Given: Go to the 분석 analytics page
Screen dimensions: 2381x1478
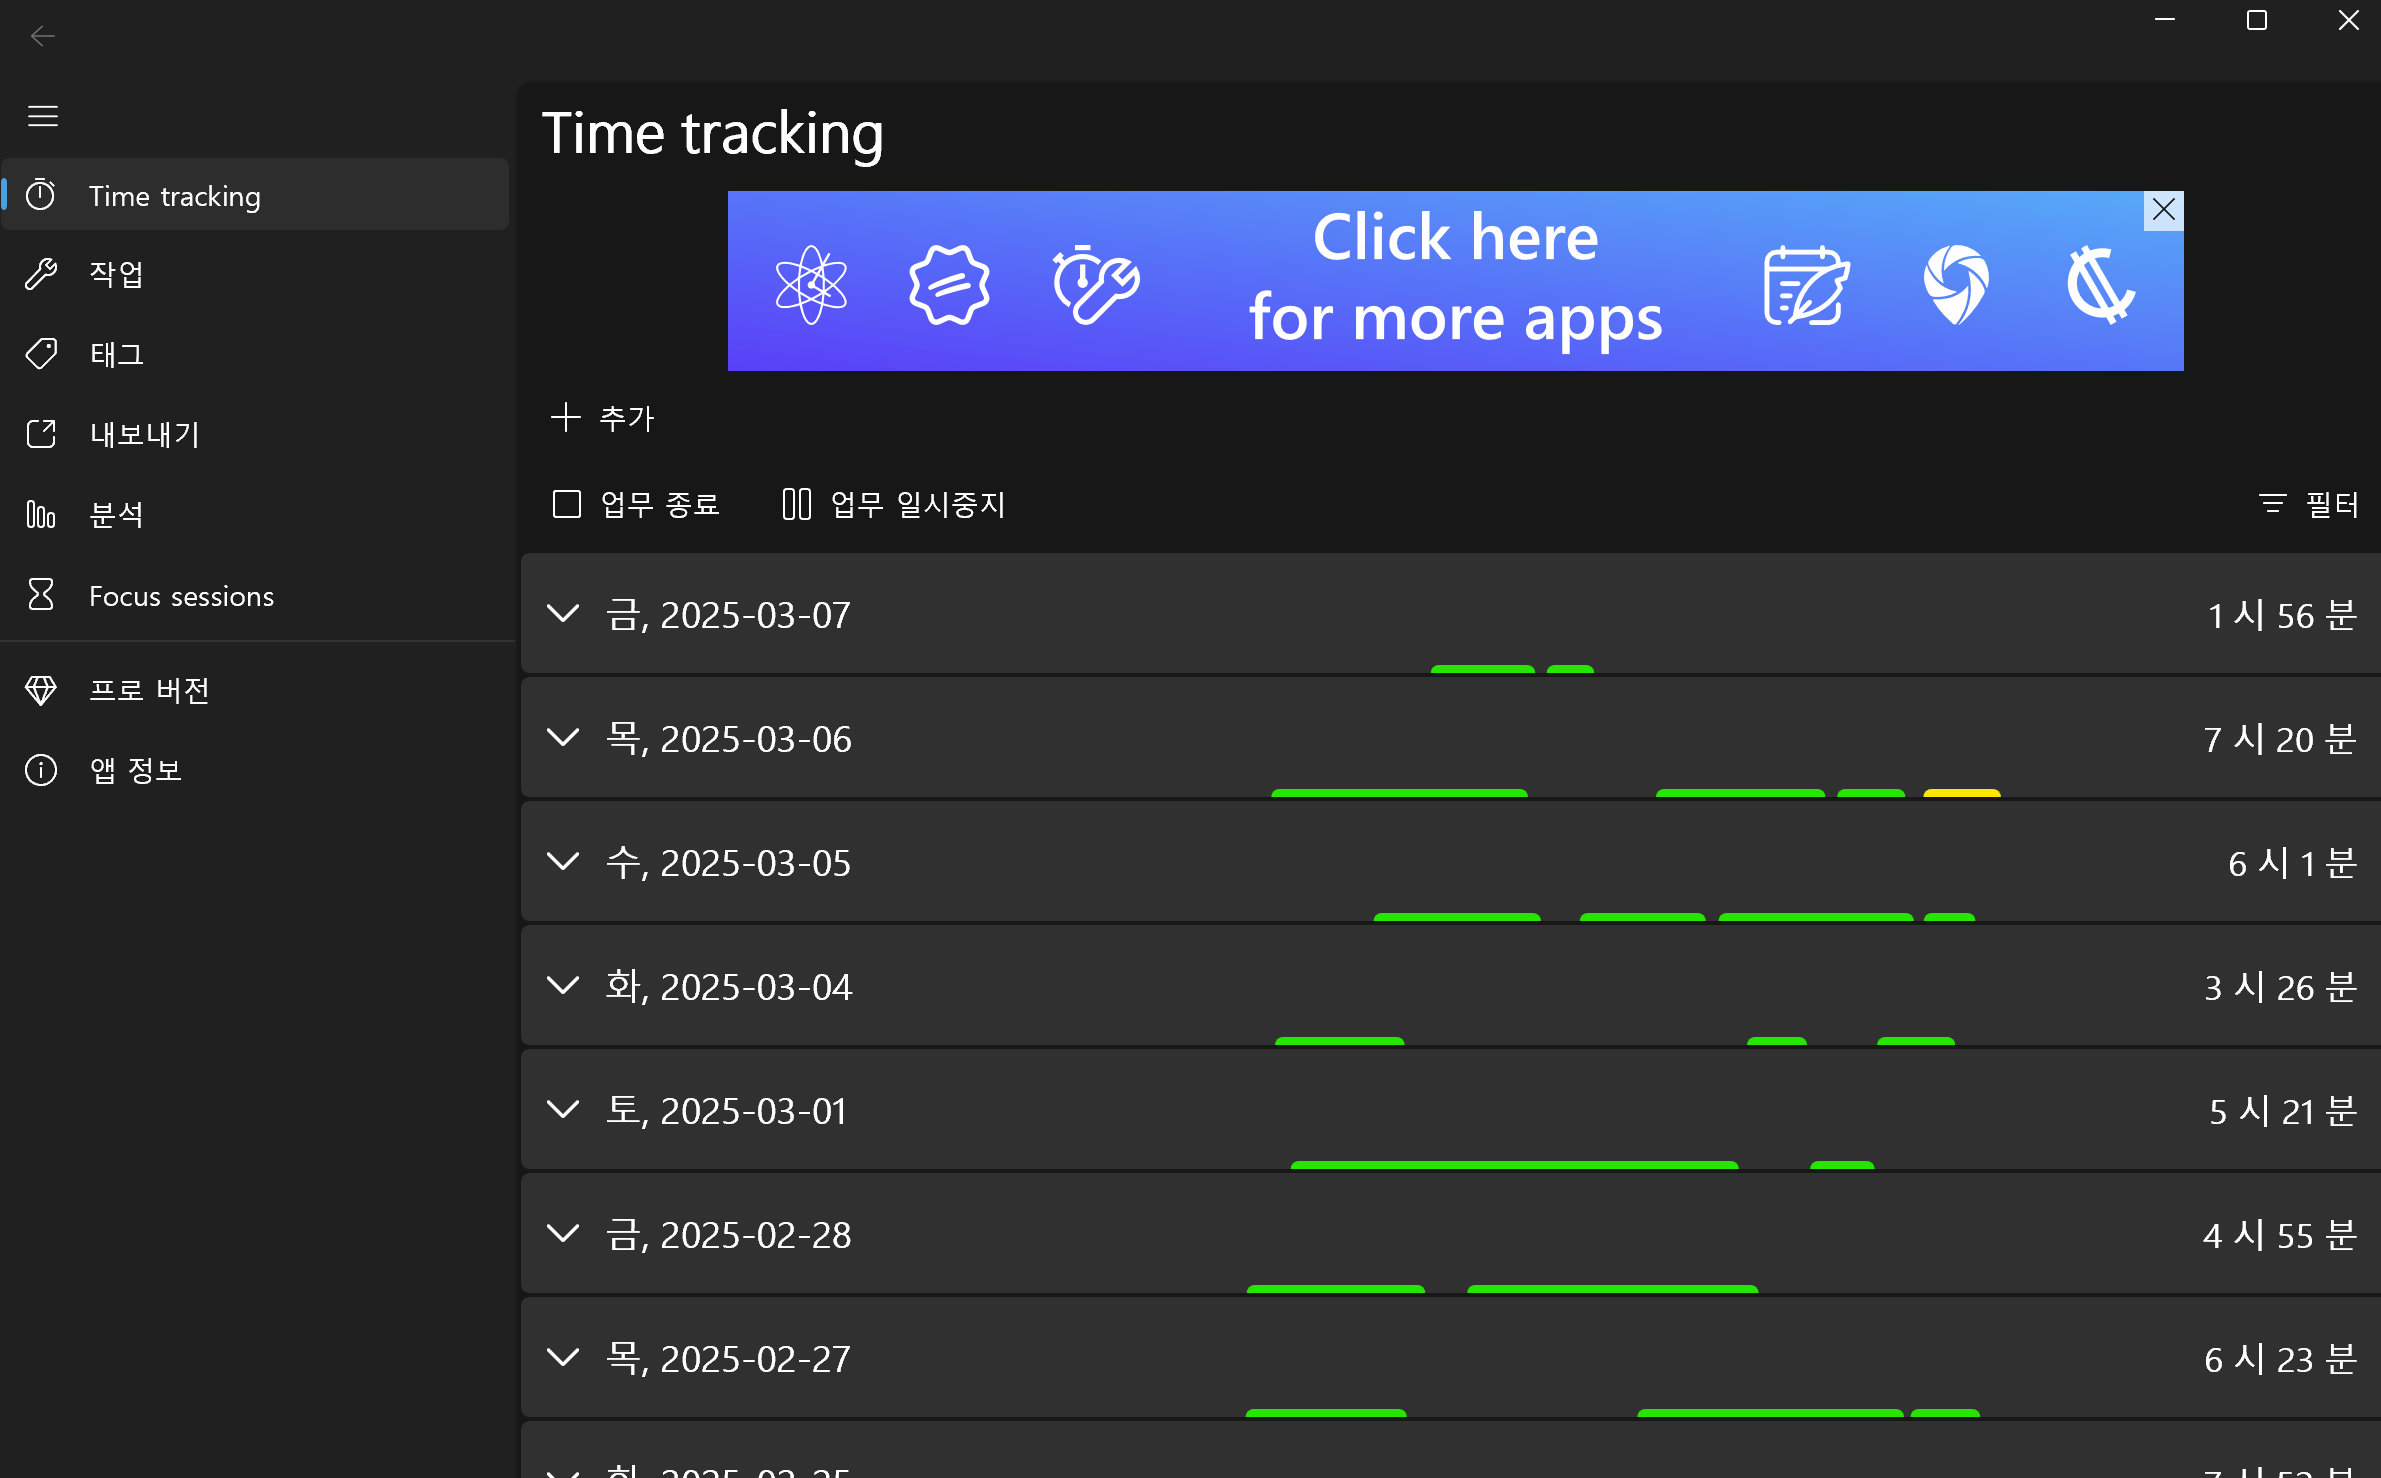Looking at the screenshot, I should (x=116, y=515).
